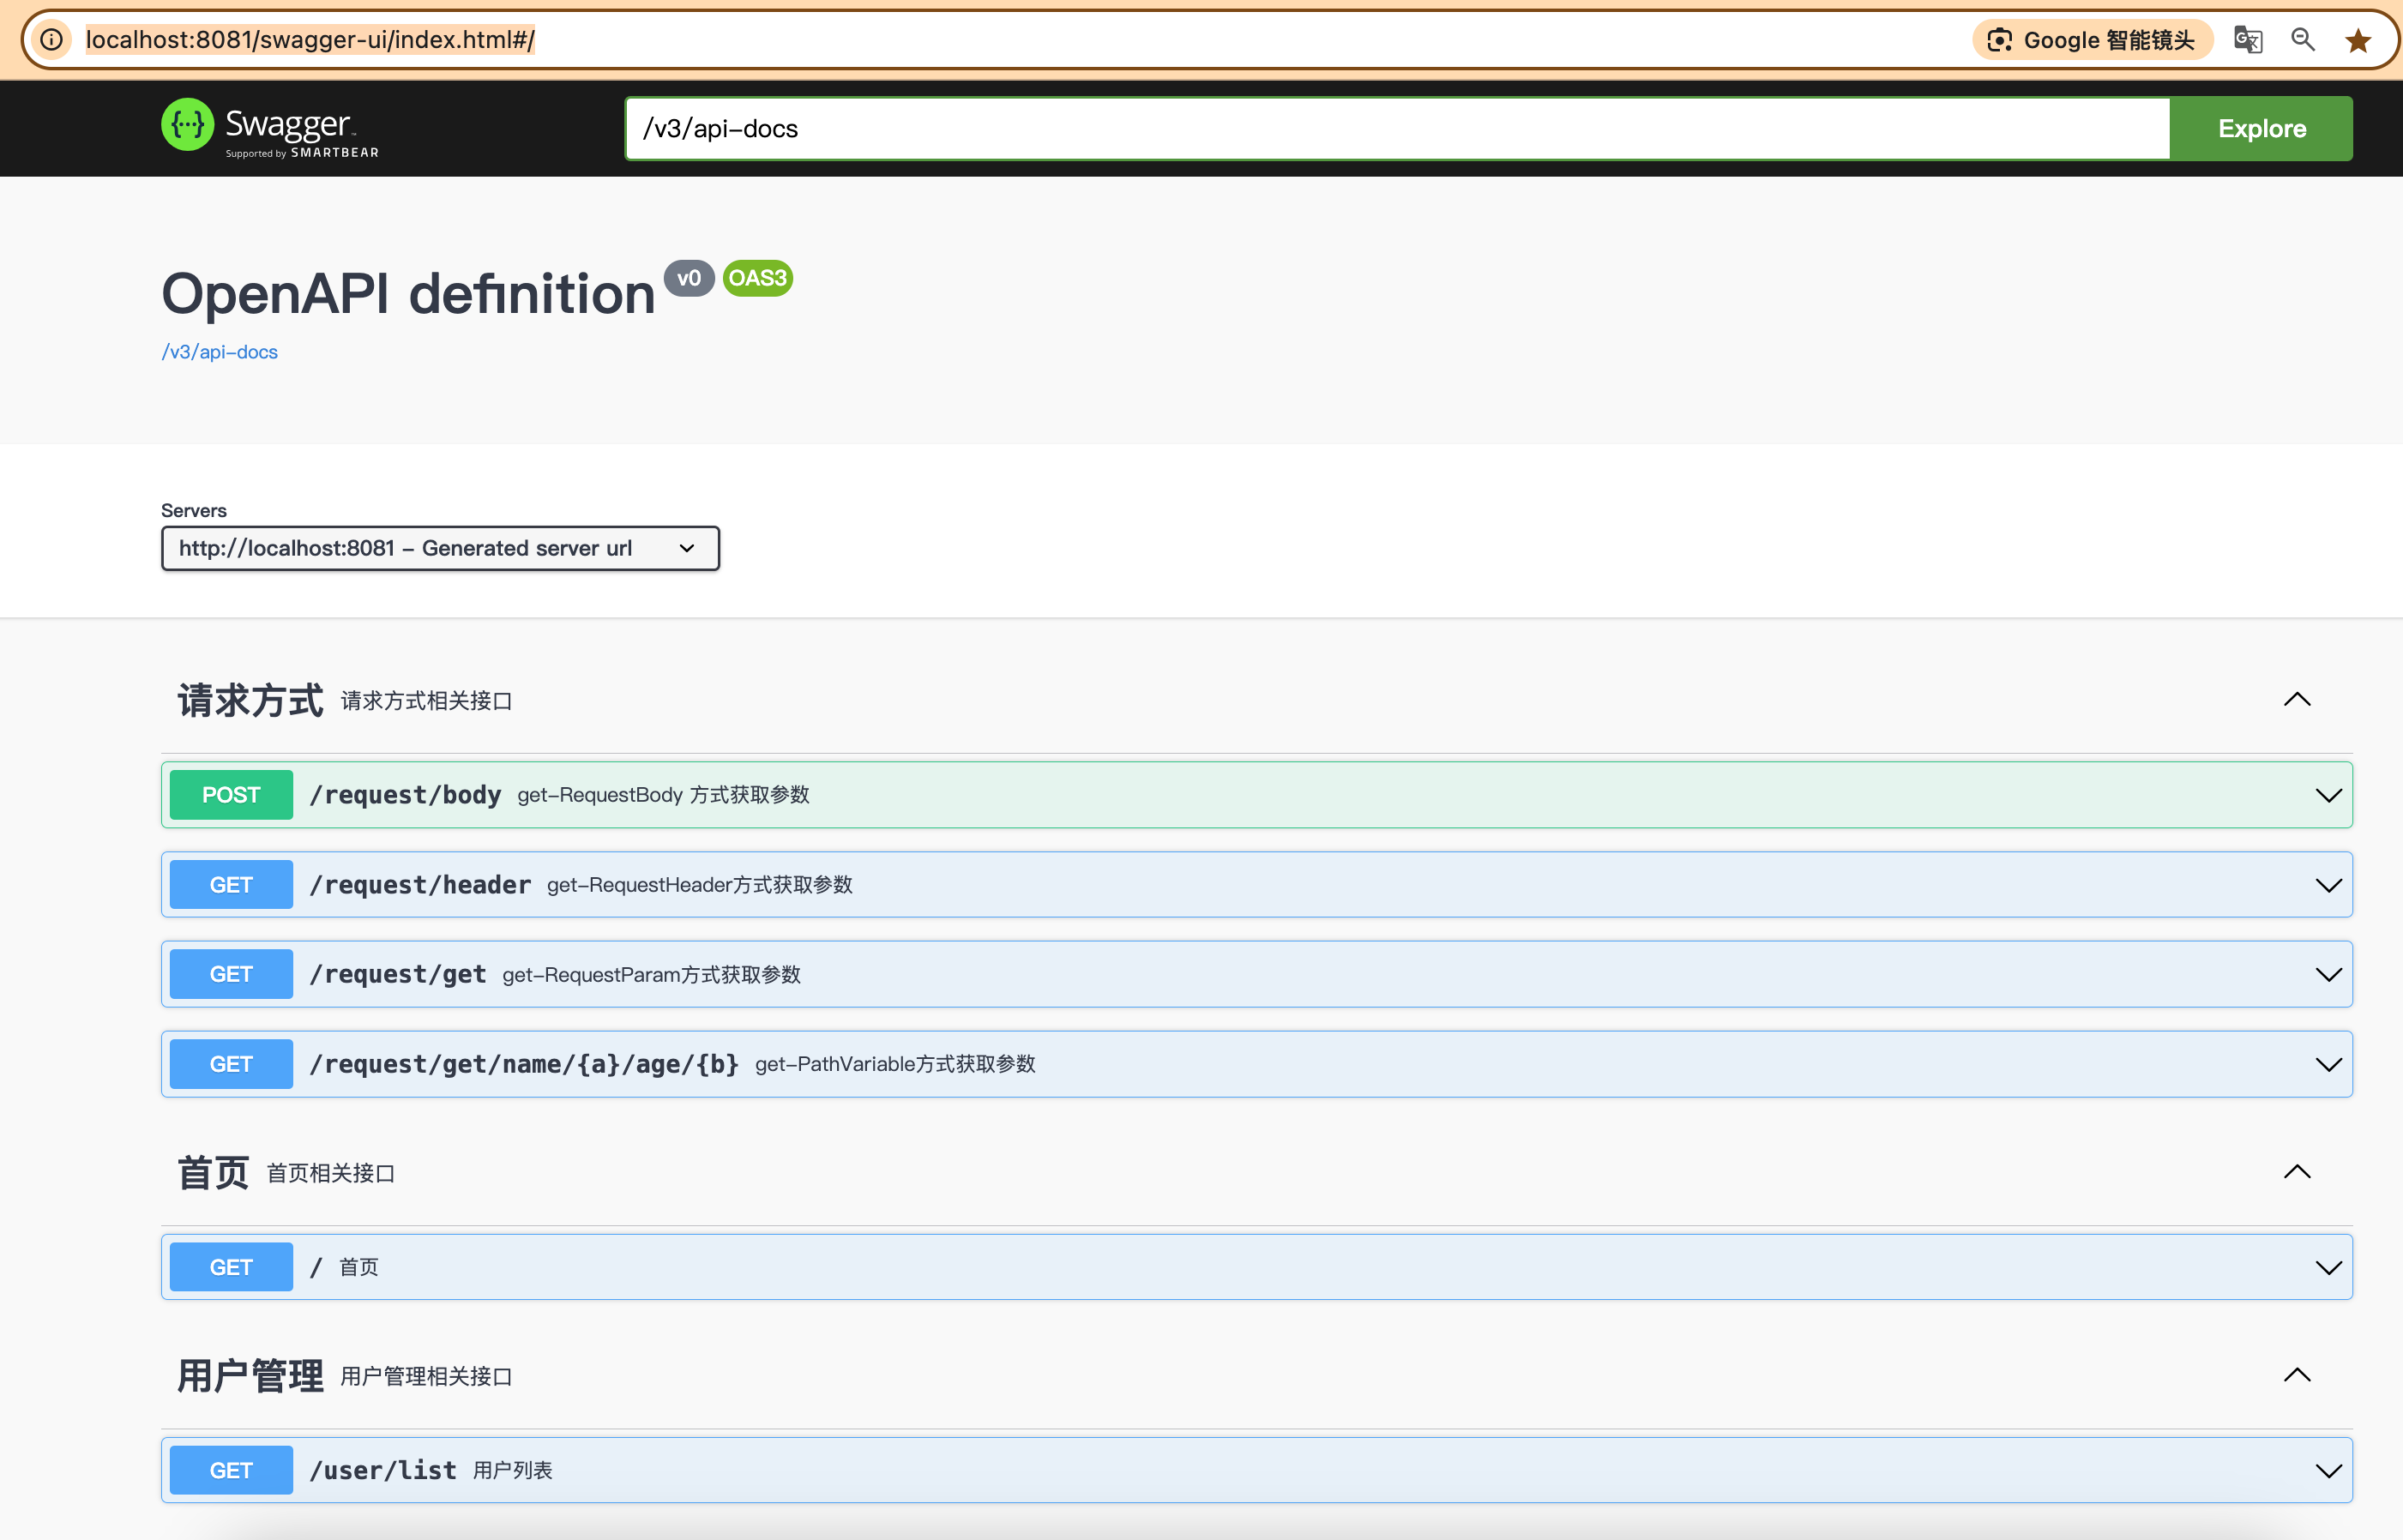Screen dimensions: 2403x1540
Task: Bookmark the page via the star icon
Action: pyautogui.click(x=2358, y=39)
